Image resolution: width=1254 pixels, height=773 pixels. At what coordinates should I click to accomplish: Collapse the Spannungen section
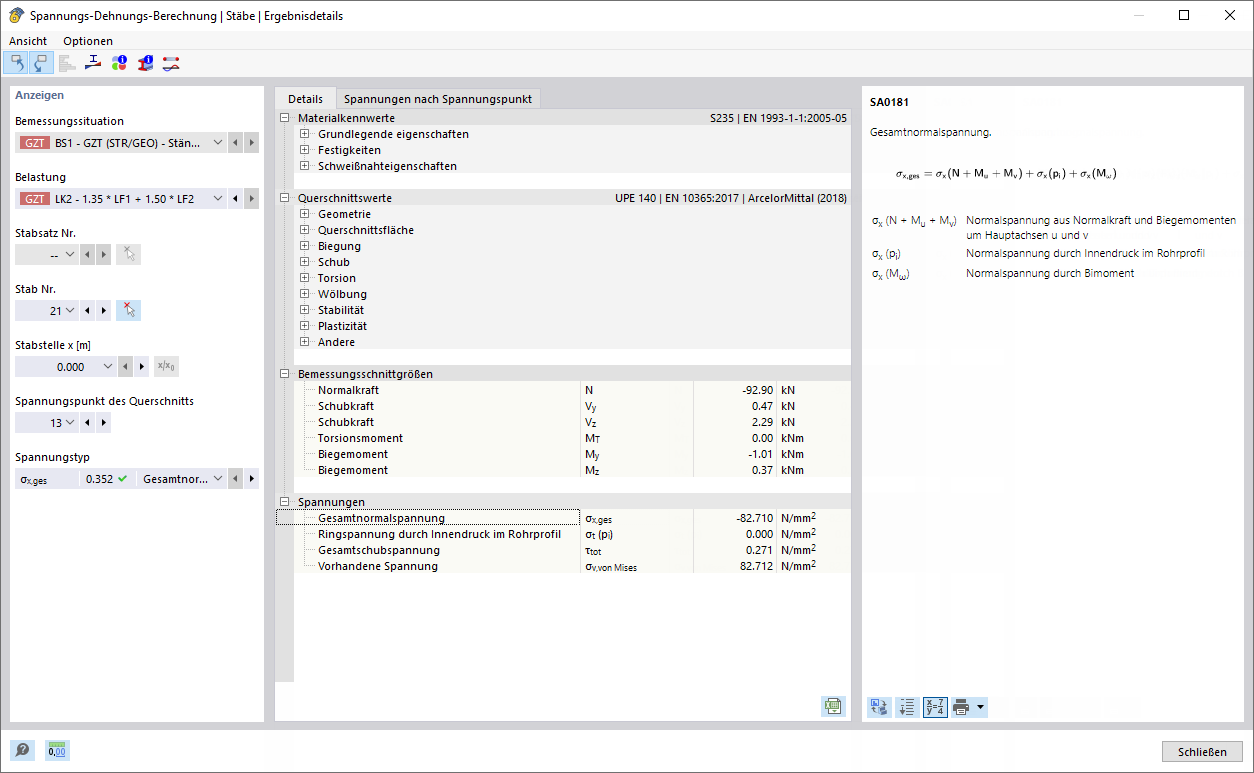[285, 502]
